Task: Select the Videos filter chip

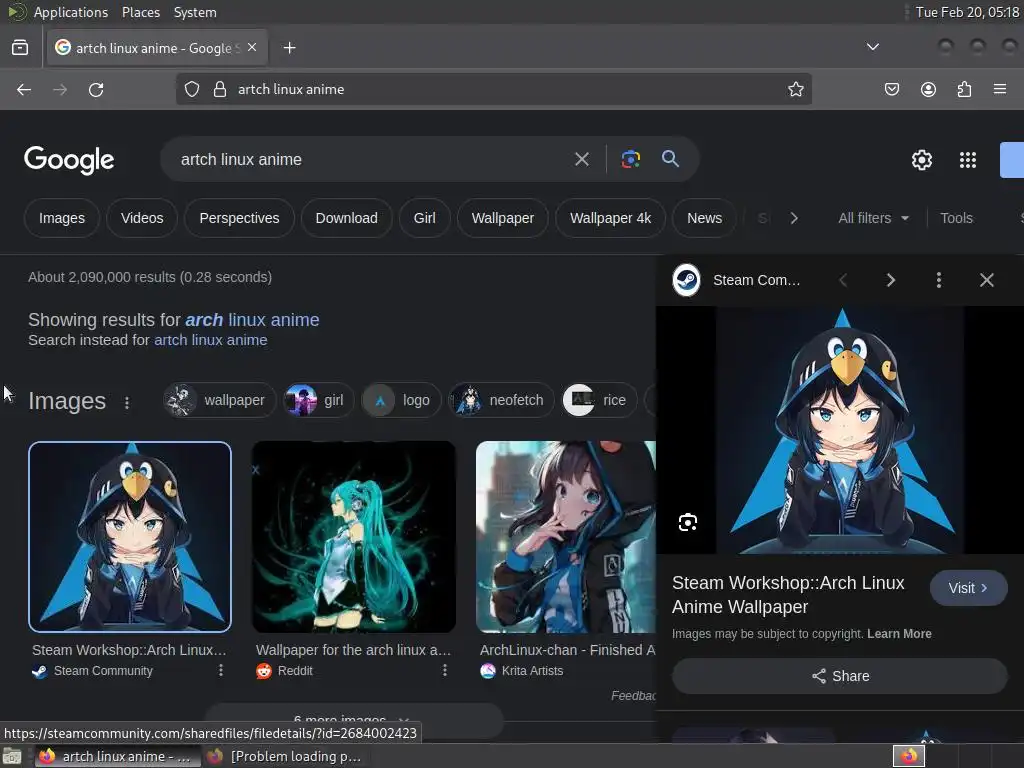Action: coord(142,218)
